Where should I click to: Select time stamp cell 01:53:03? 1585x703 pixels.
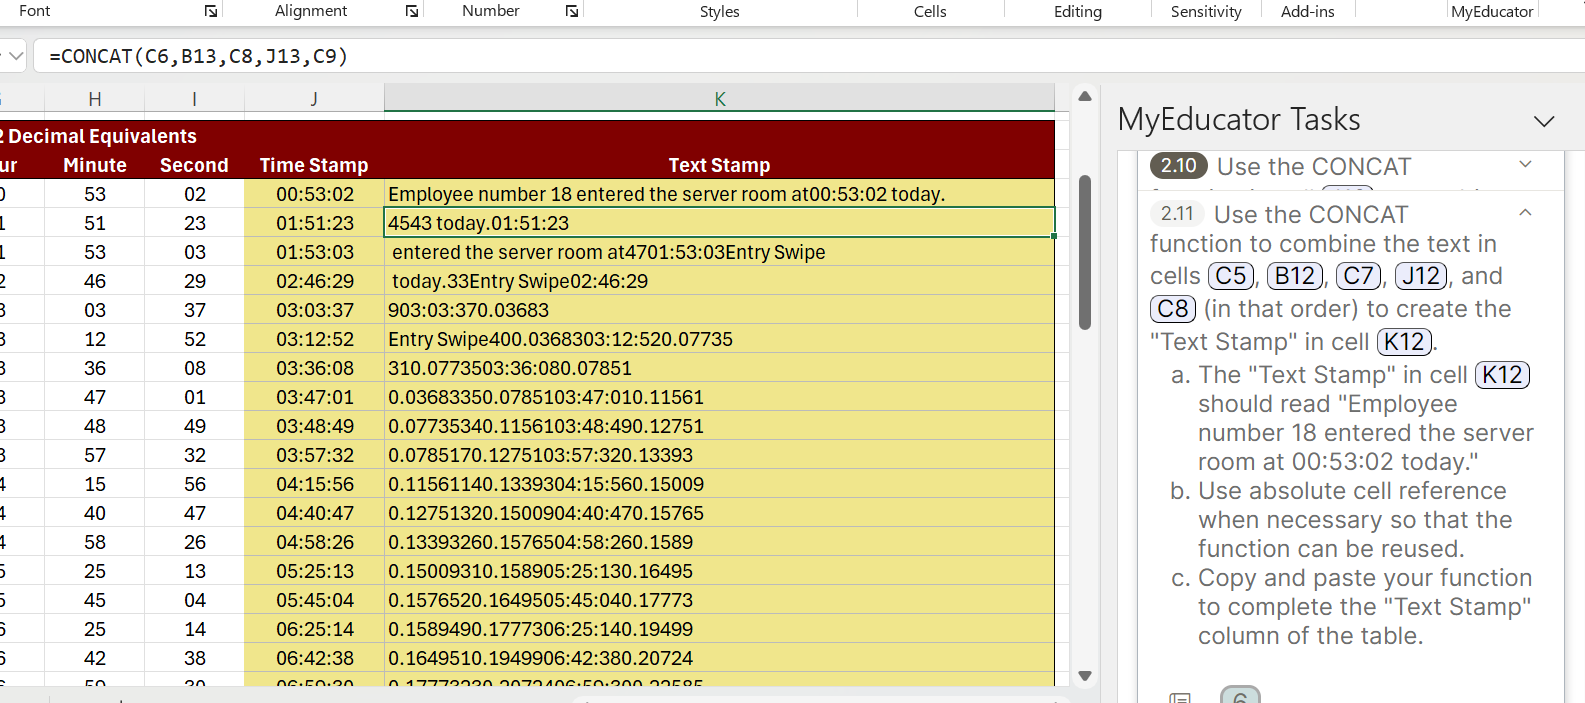point(314,252)
